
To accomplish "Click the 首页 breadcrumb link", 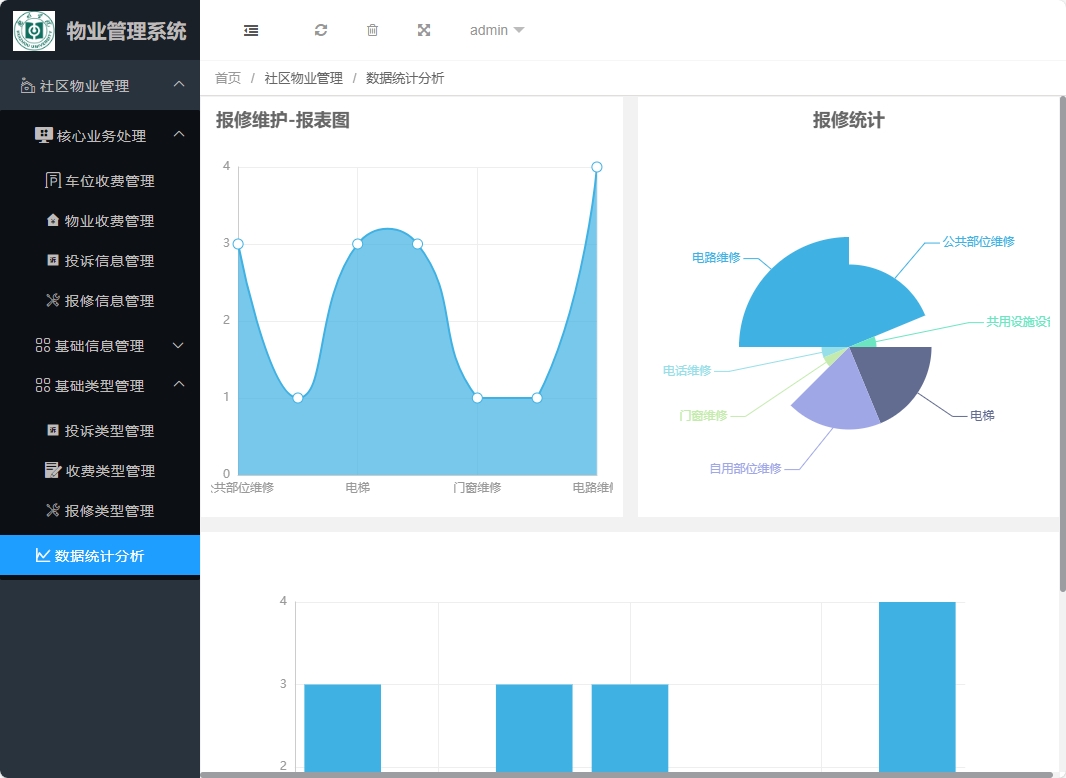I will pos(227,77).
